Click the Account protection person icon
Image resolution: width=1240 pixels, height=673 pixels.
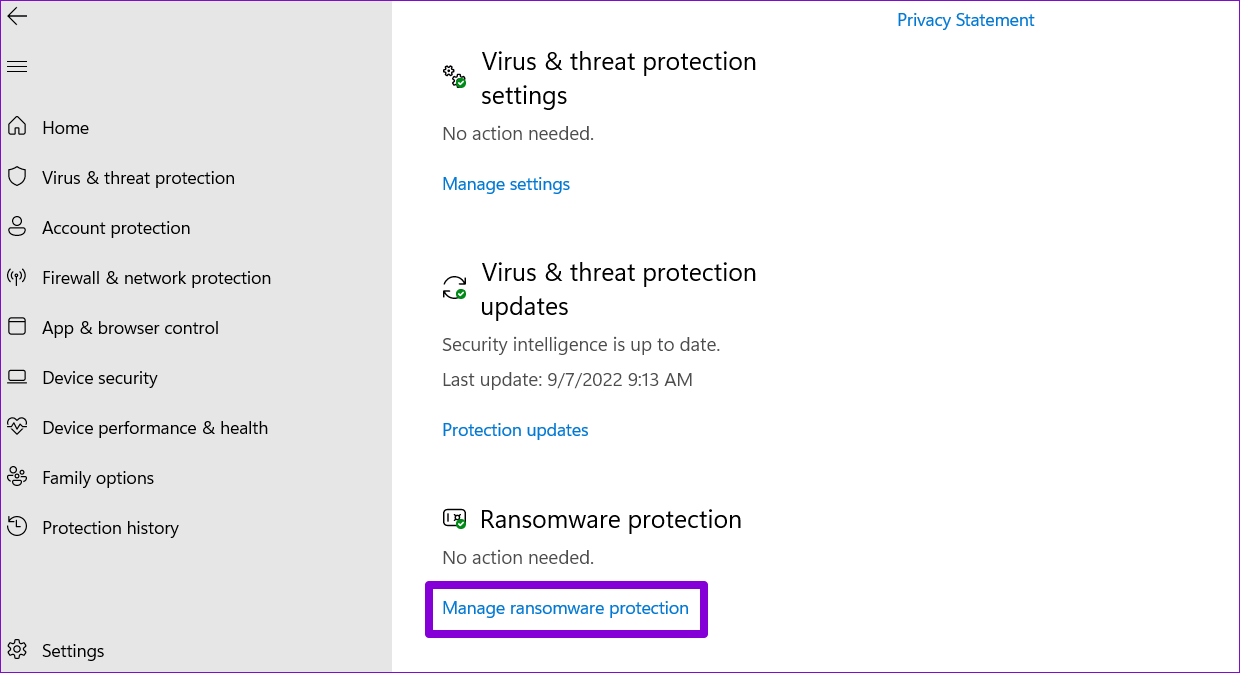tap(17, 227)
